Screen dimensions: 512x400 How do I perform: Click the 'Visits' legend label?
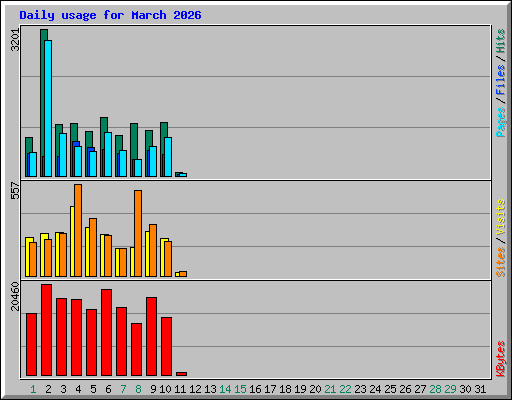501,217
